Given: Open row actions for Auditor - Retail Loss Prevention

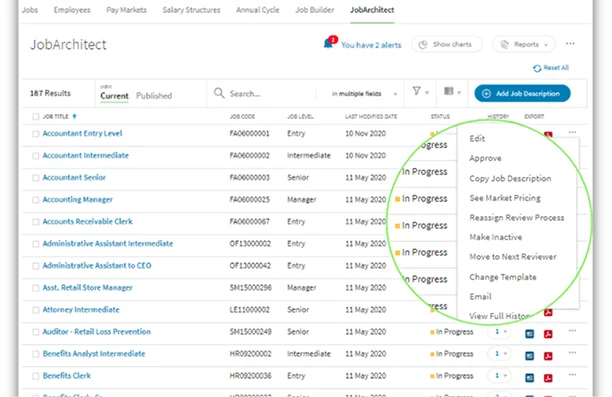Looking at the screenshot, I should pos(572,331).
